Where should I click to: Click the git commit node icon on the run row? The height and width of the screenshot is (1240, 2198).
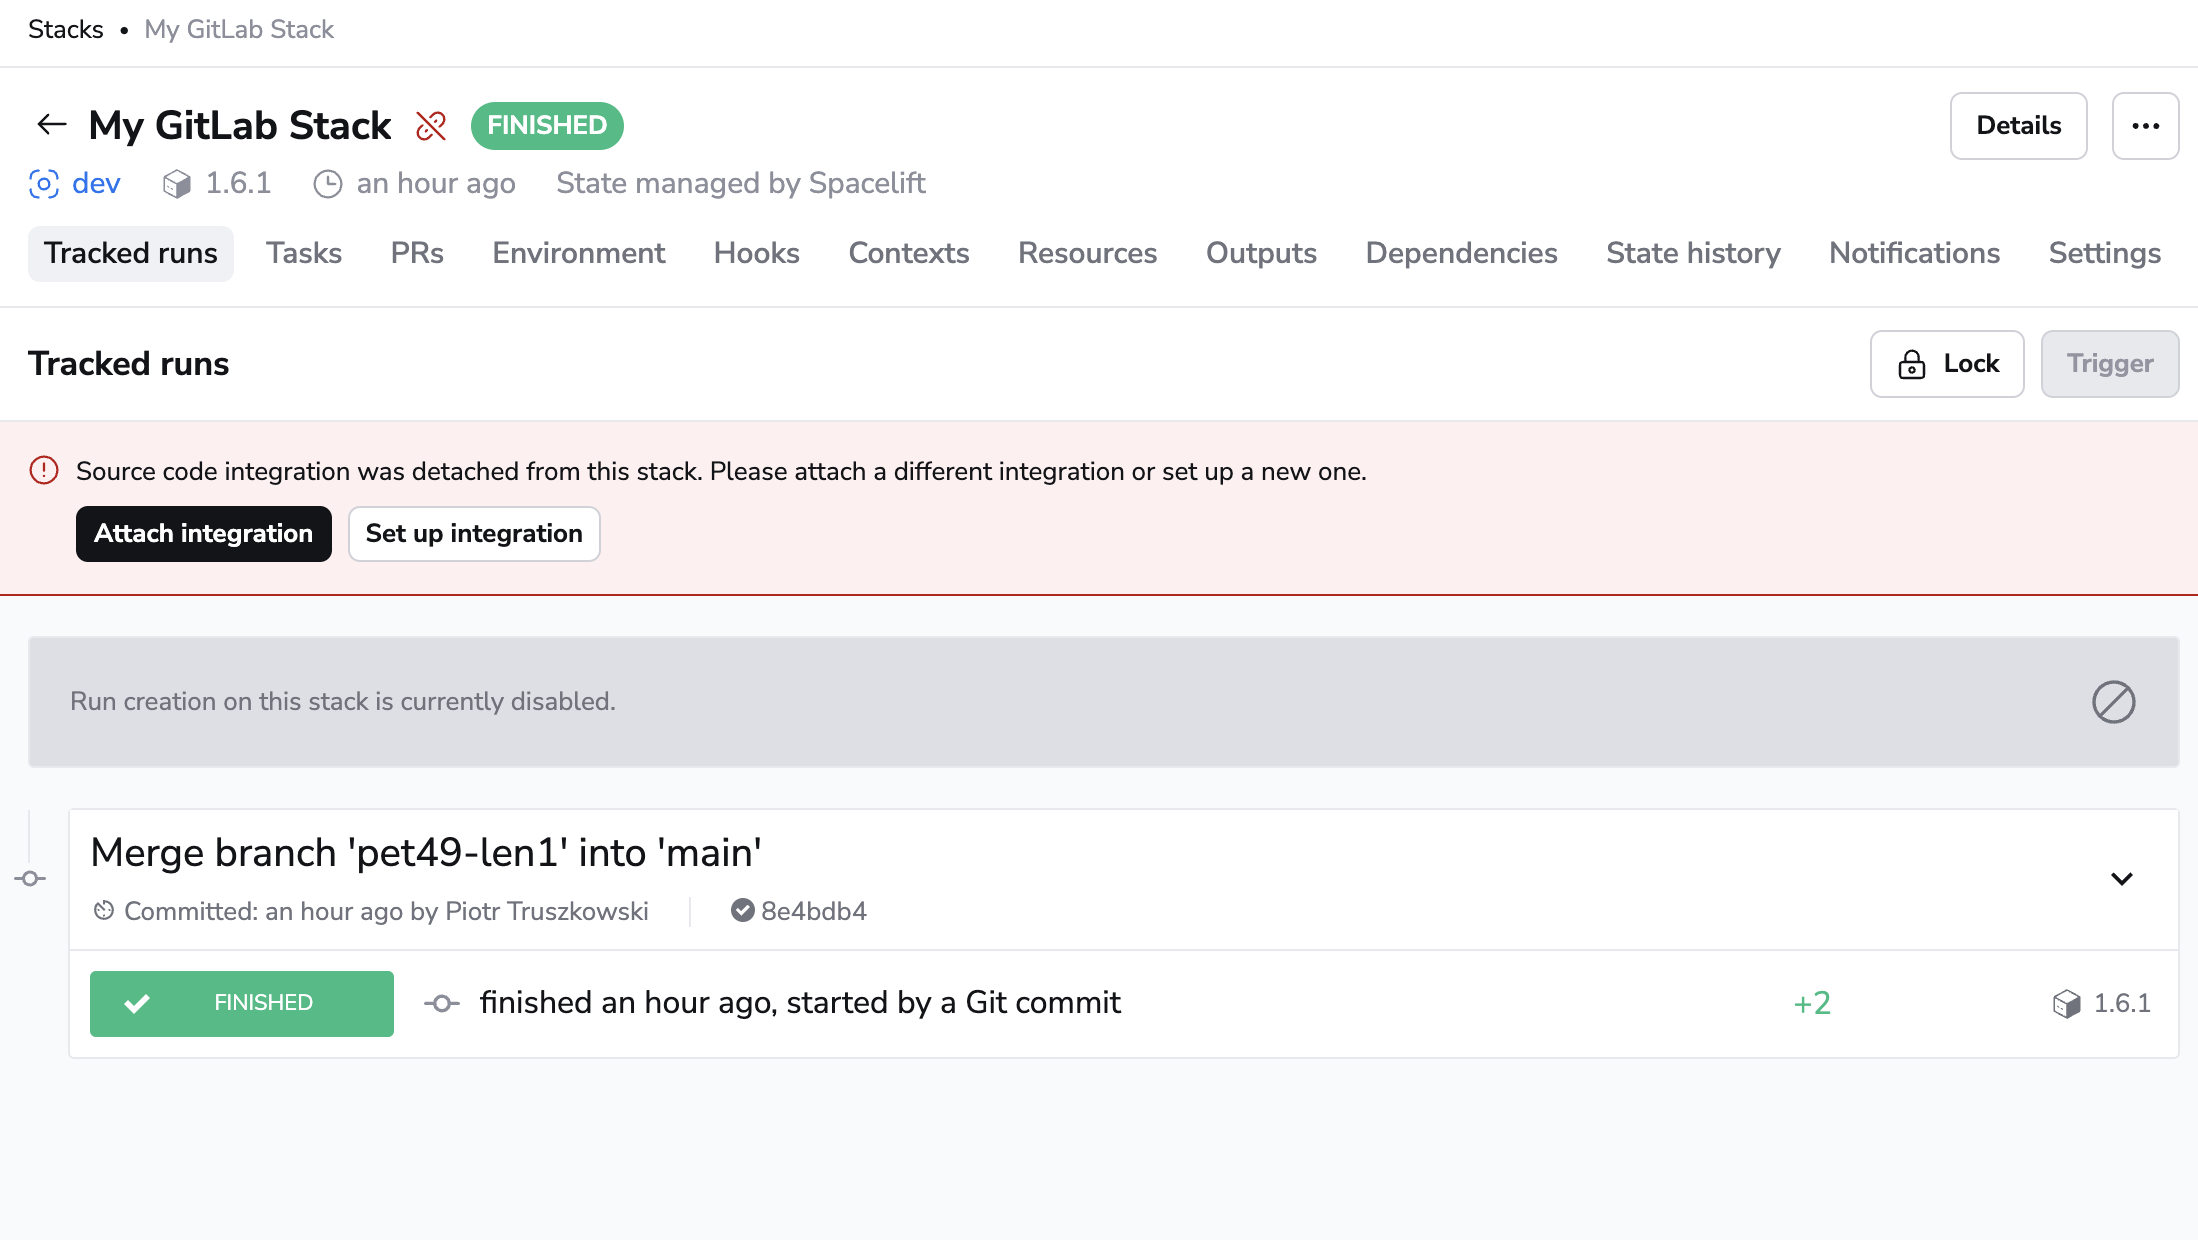[443, 1002]
